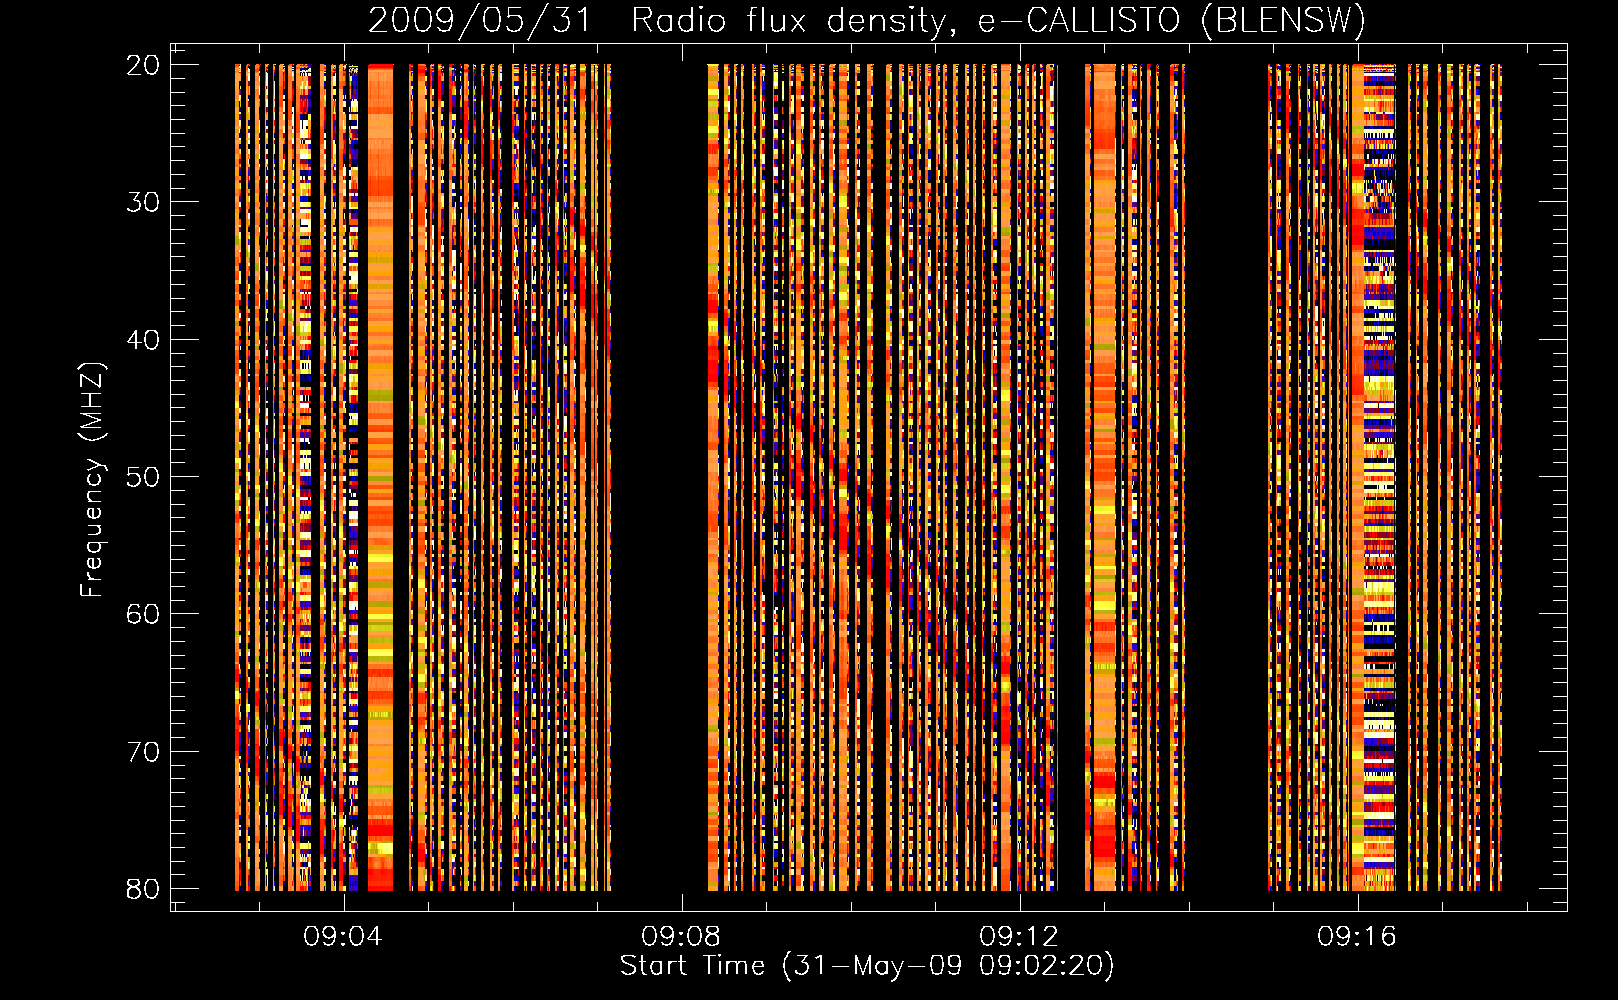The height and width of the screenshot is (1000, 1618).
Task: Click the plot title "Radio flux density, e-CALLISTO (BLENSW)"
Action: (x=998, y=21)
